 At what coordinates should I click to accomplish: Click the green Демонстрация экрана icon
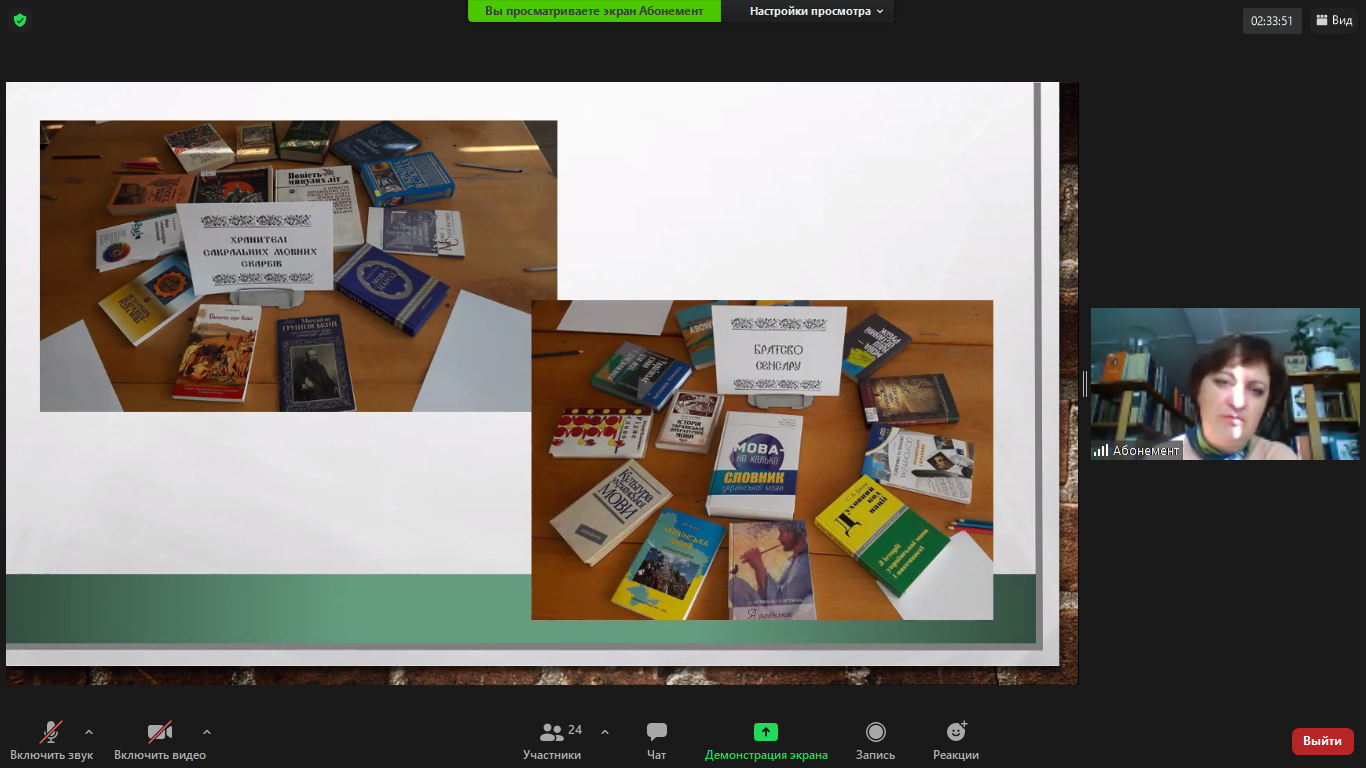click(766, 732)
